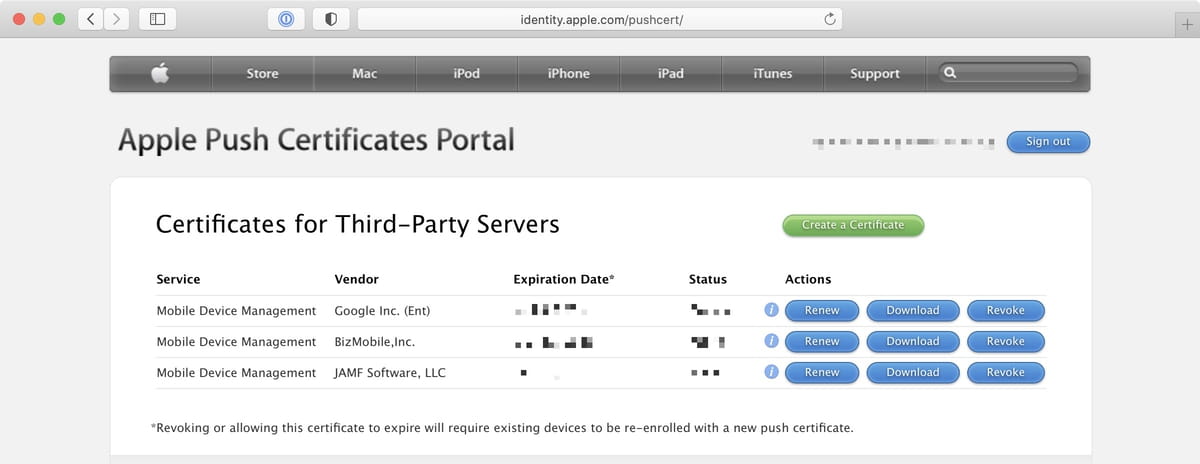Screen dimensions: 1200x464
Task: Open the iPad menu item
Action: tap(670, 73)
